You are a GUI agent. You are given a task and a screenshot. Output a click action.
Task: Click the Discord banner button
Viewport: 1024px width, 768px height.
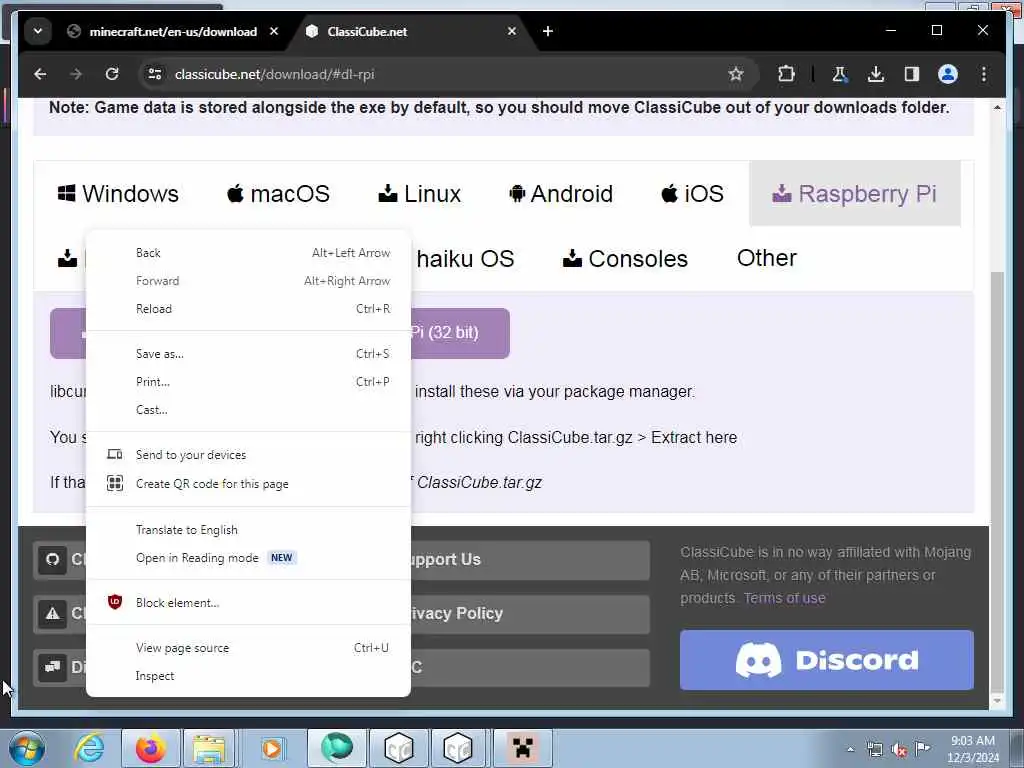[x=826, y=660]
